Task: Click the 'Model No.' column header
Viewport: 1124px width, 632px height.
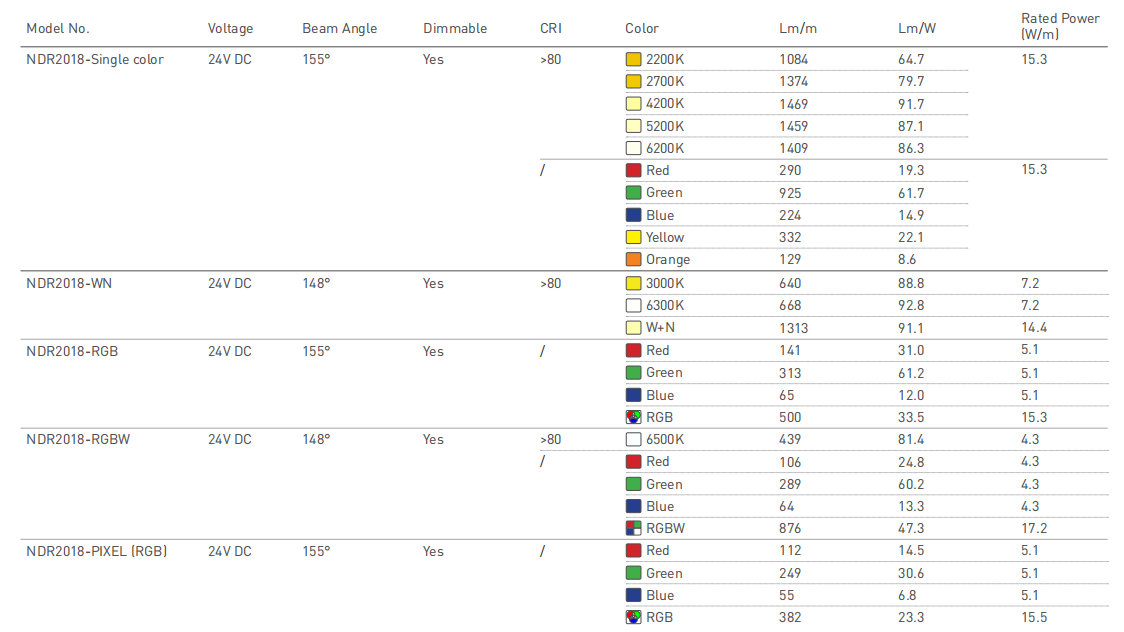Action: [x=58, y=29]
